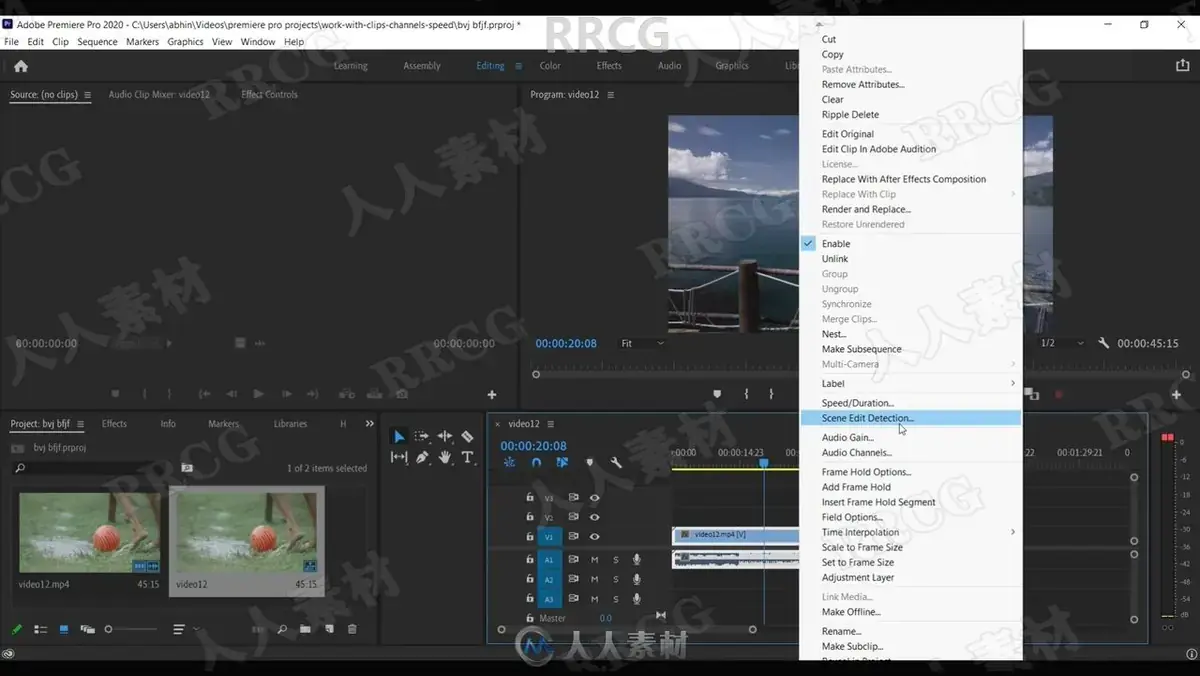The image size is (1200, 676).
Task: Select the Ripple Edit tool
Action: [x=445, y=437]
